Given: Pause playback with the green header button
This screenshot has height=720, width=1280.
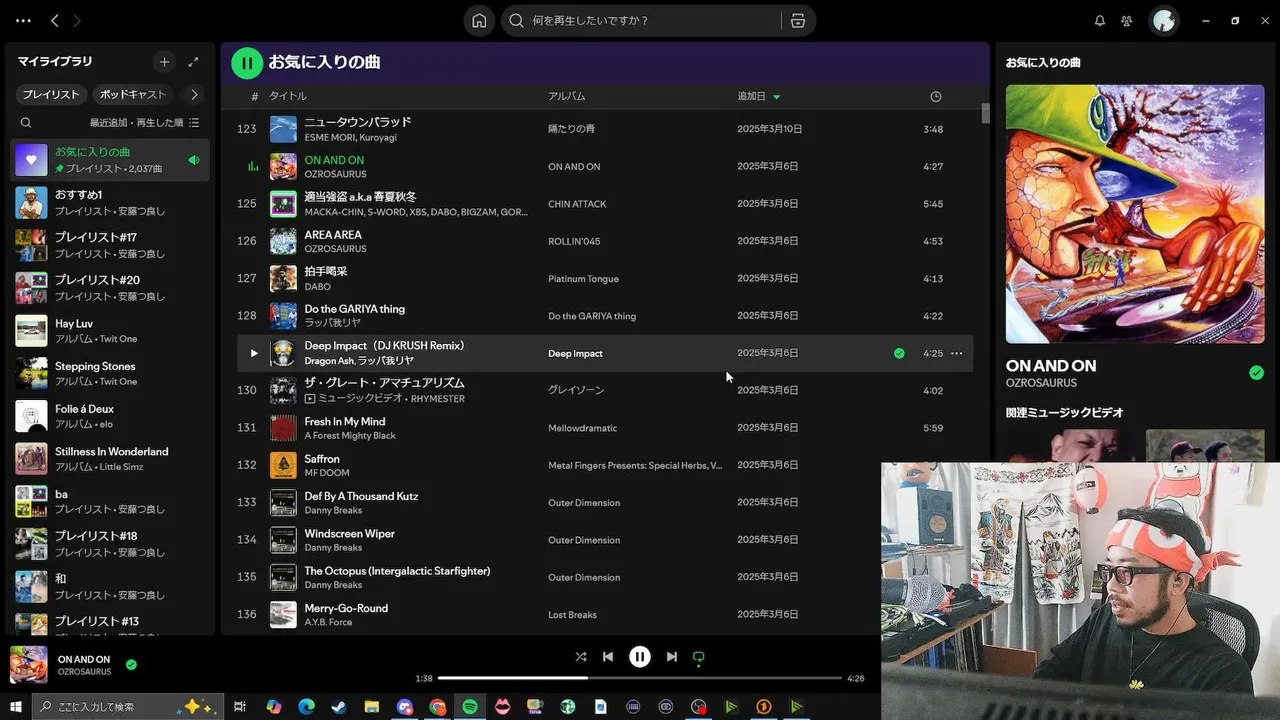Looking at the screenshot, I should 247,63.
